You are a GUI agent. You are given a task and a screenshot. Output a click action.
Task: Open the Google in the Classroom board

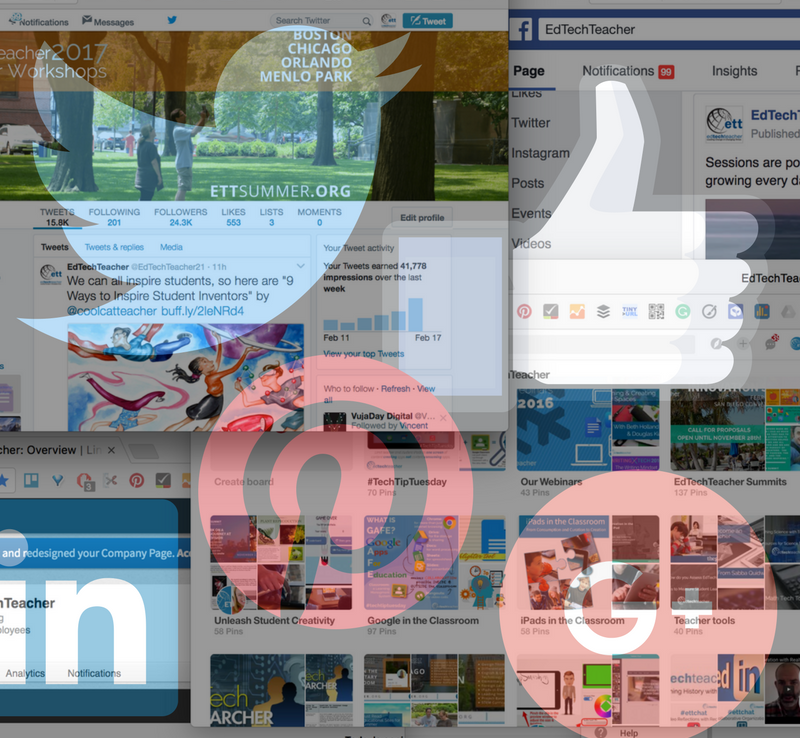[435, 576]
